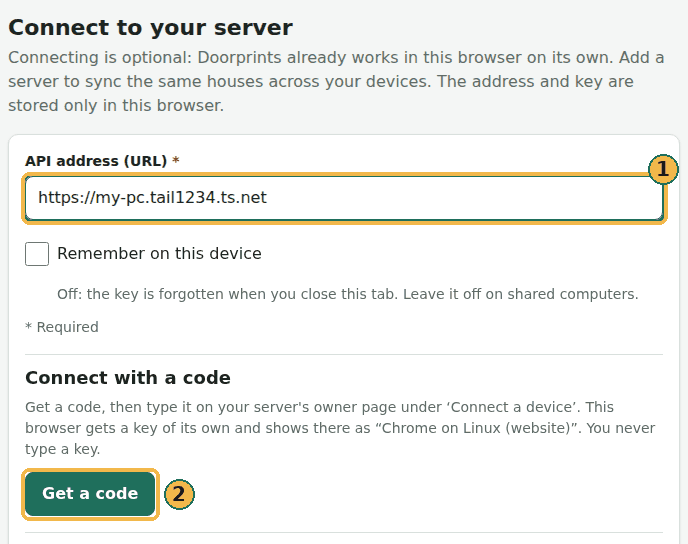The width and height of the screenshot is (688, 544).
Task: Select the 'Connect to your server' heading
Action: 150,28
